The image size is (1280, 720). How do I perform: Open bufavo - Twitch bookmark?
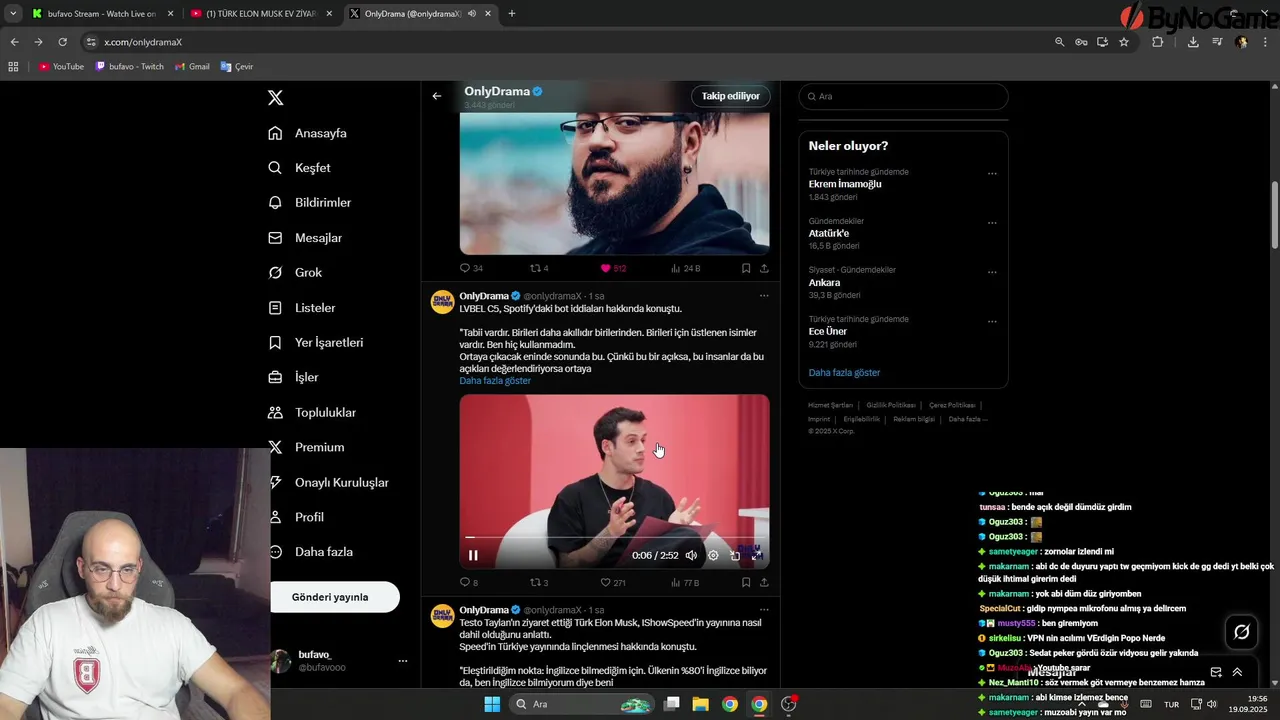(x=130, y=66)
